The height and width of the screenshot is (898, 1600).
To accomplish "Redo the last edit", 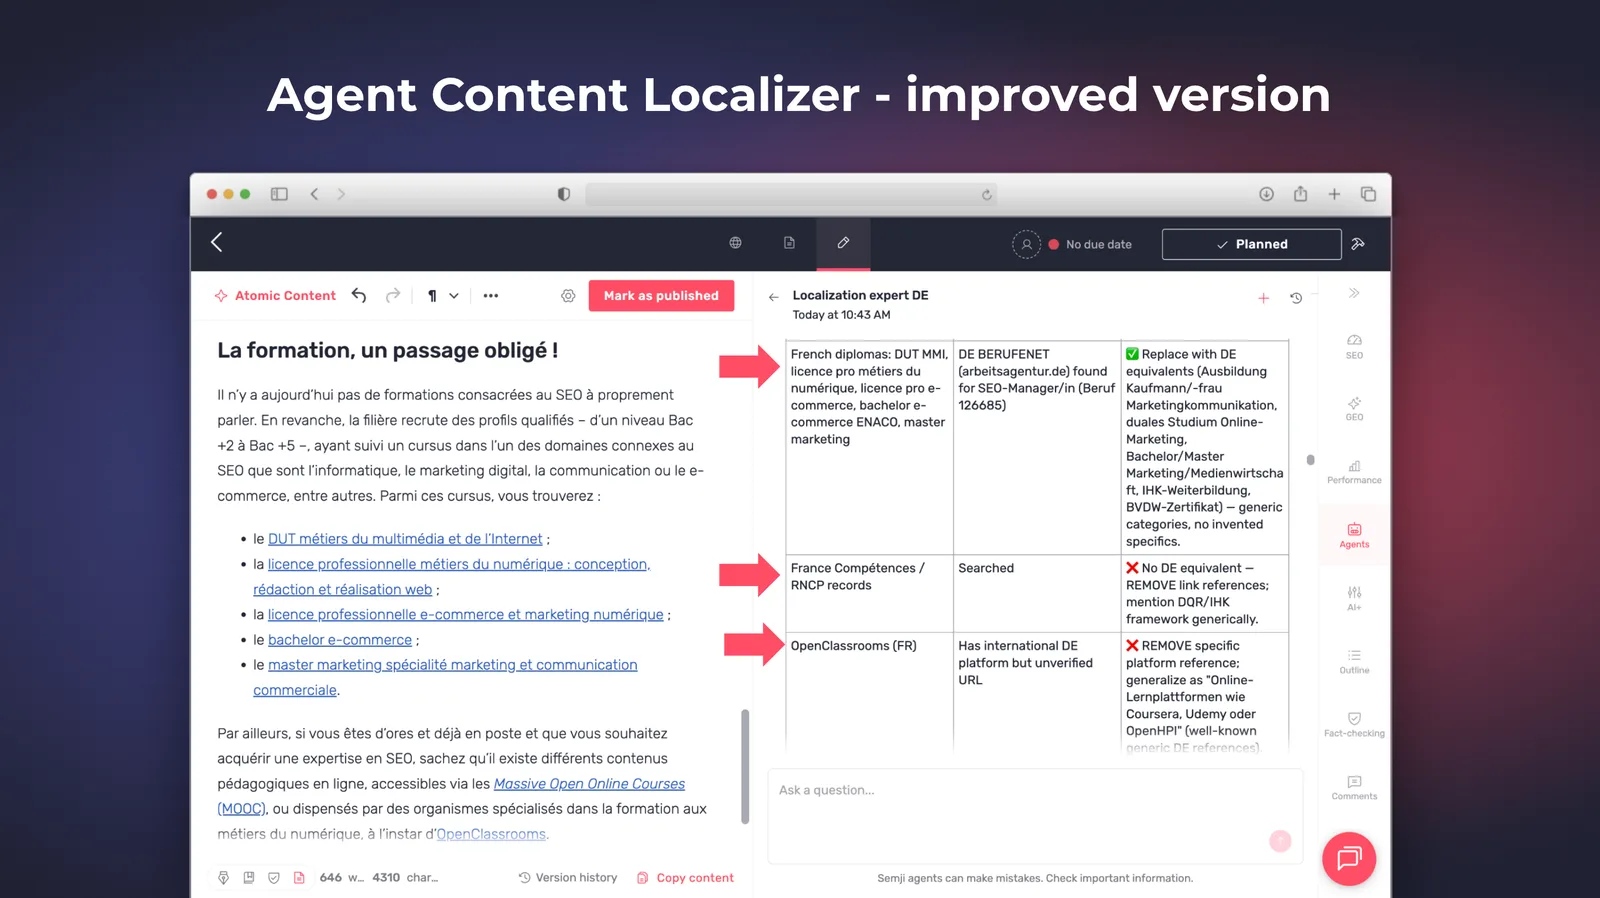I will (393, 295).
